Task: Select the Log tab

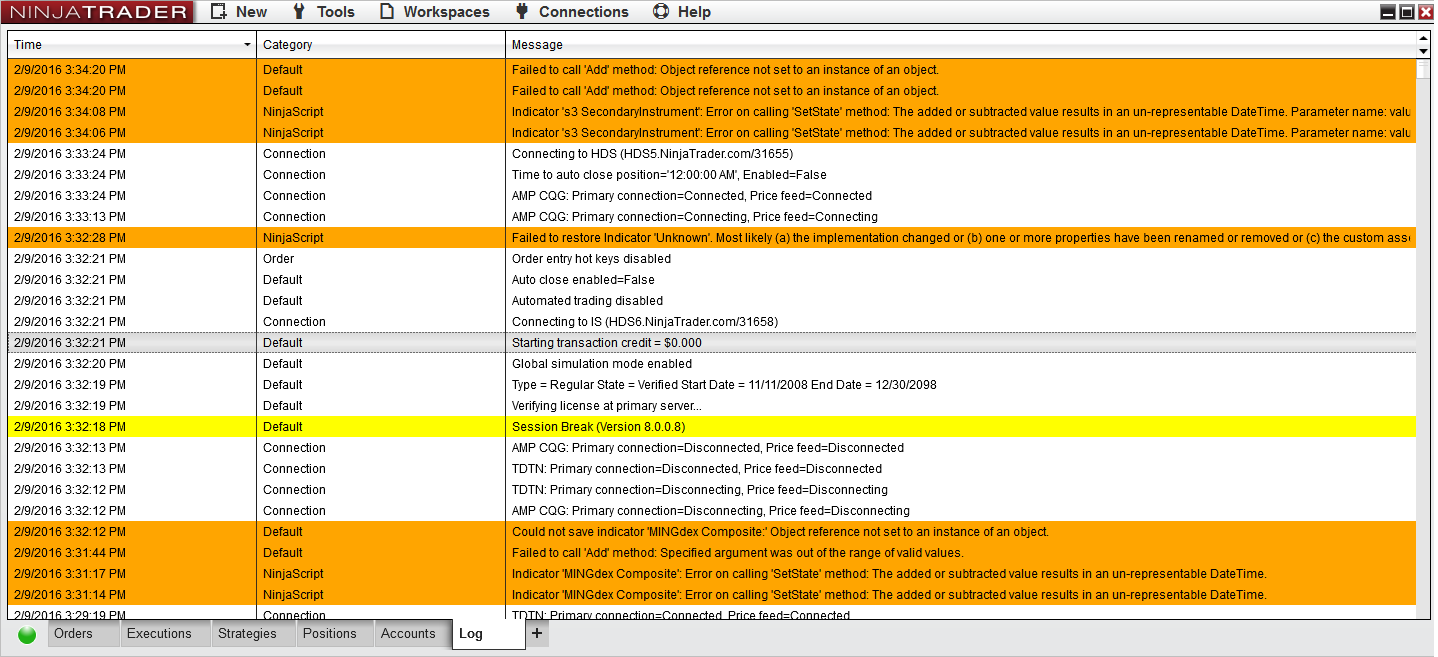Action: point(488,634)
